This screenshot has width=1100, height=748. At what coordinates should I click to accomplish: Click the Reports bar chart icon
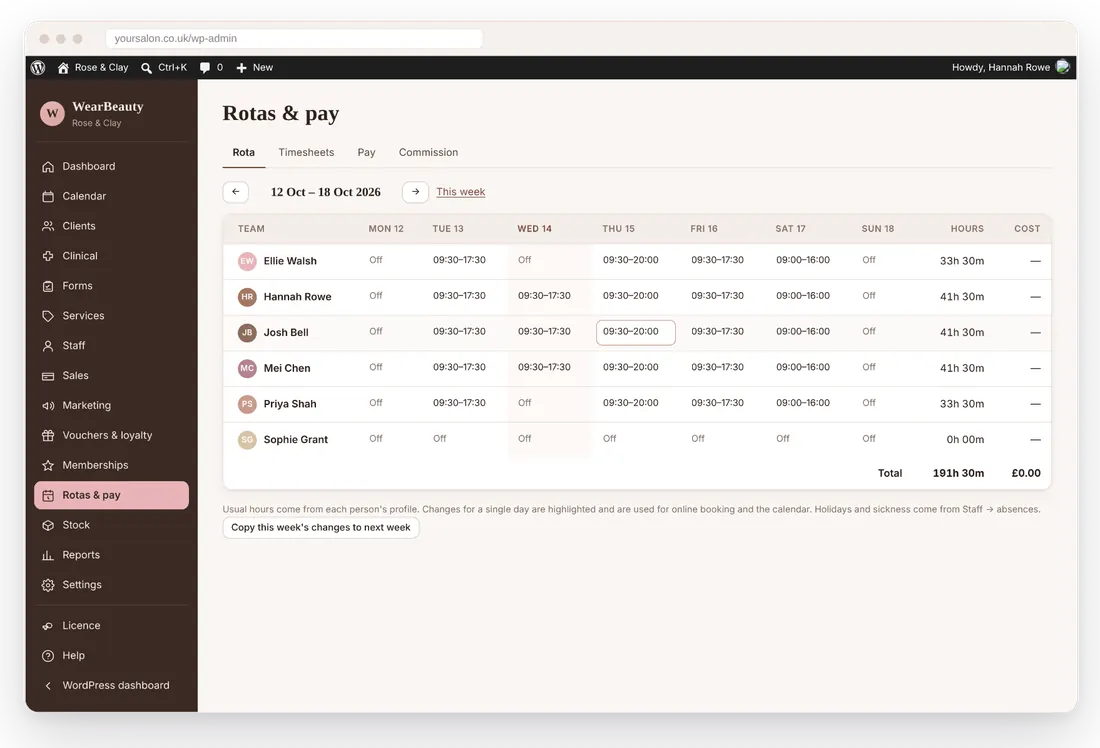(x=48, y=555)
